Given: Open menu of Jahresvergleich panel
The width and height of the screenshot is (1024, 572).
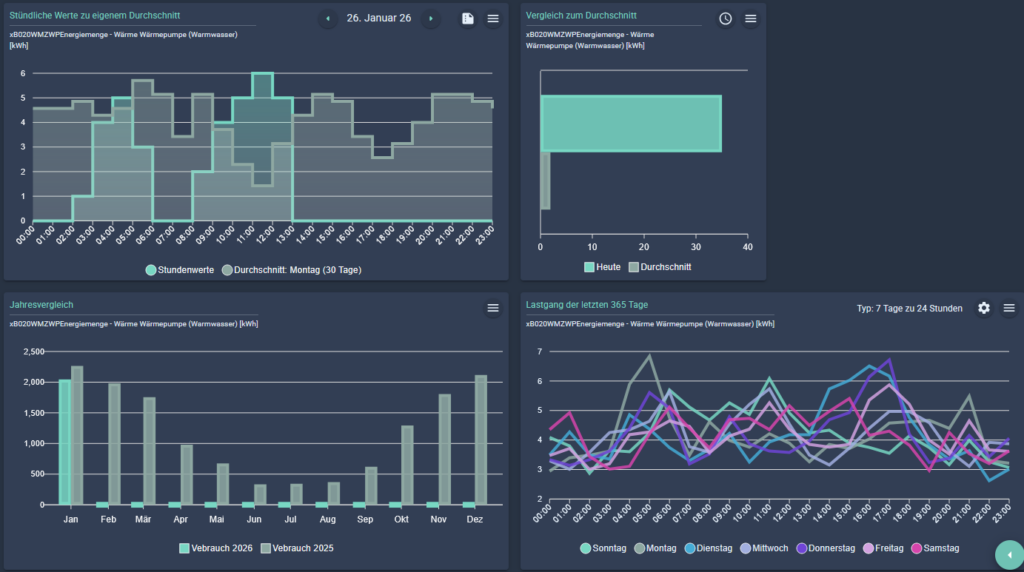Looking at the screenshot, I should click(x=493, y=308).
